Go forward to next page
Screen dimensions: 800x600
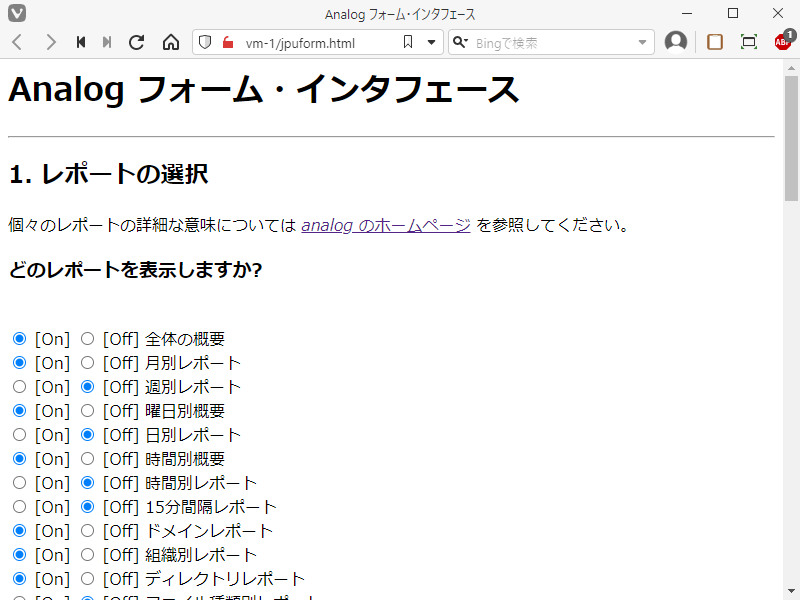coord(51,42)
